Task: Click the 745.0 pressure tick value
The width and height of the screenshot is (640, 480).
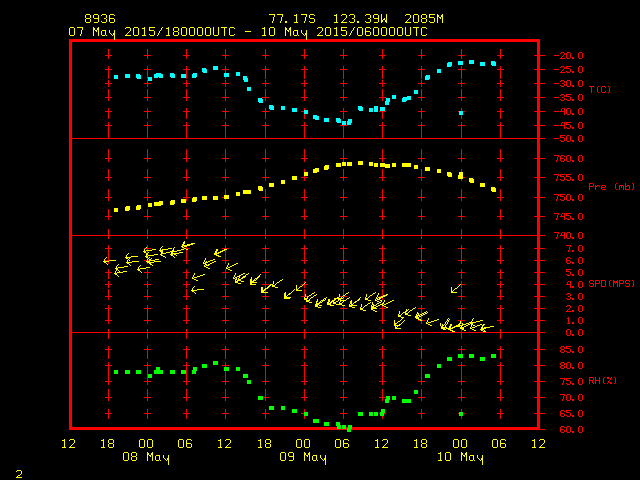Action: pos(568,217)
